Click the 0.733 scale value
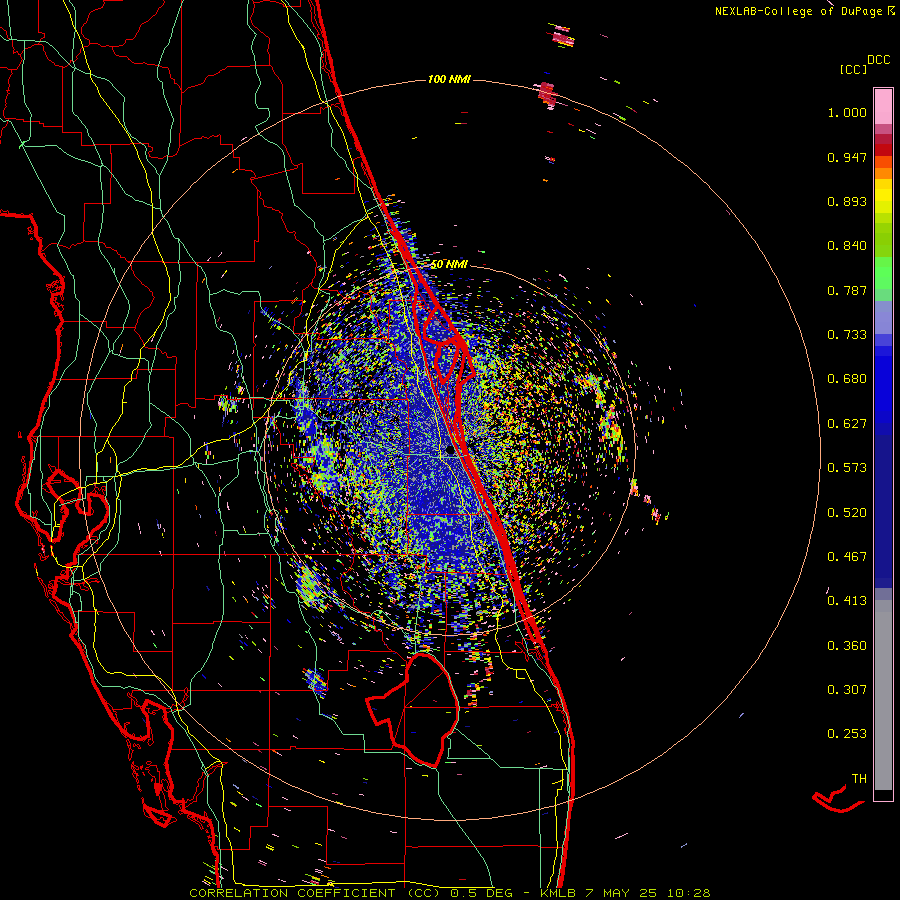The width and height of the screenshot is (900, 900). pos(847,335)
